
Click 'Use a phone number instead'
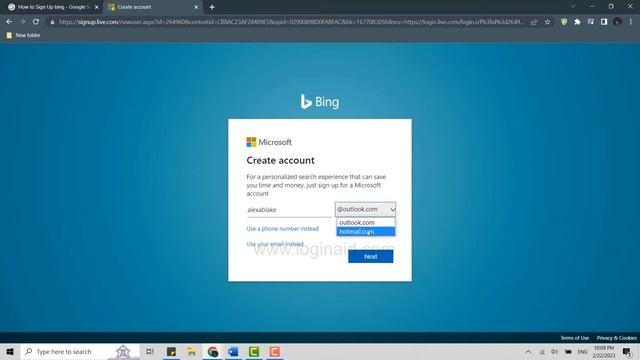282,229
